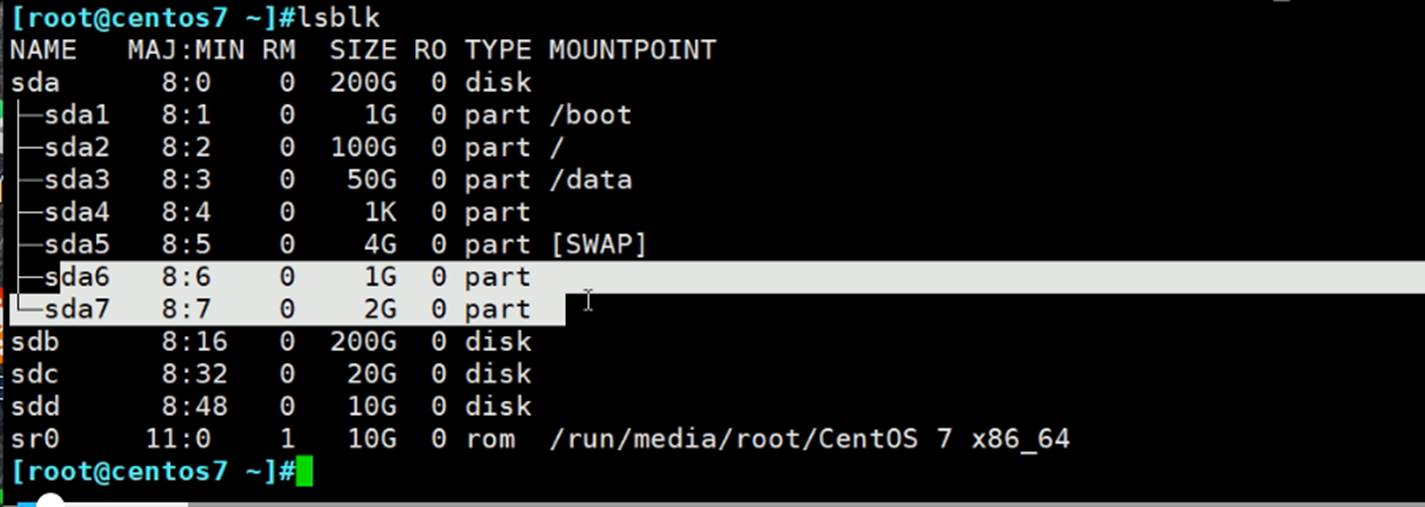Click the lsblk command text

pyautogui.click(x=338, y=17)
